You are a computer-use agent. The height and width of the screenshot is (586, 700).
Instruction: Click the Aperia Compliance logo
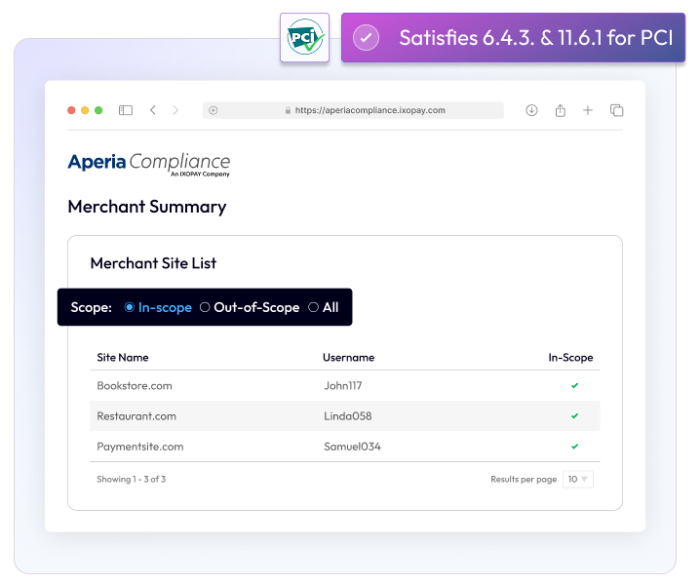pyautogui.click(x=148, y=163)
